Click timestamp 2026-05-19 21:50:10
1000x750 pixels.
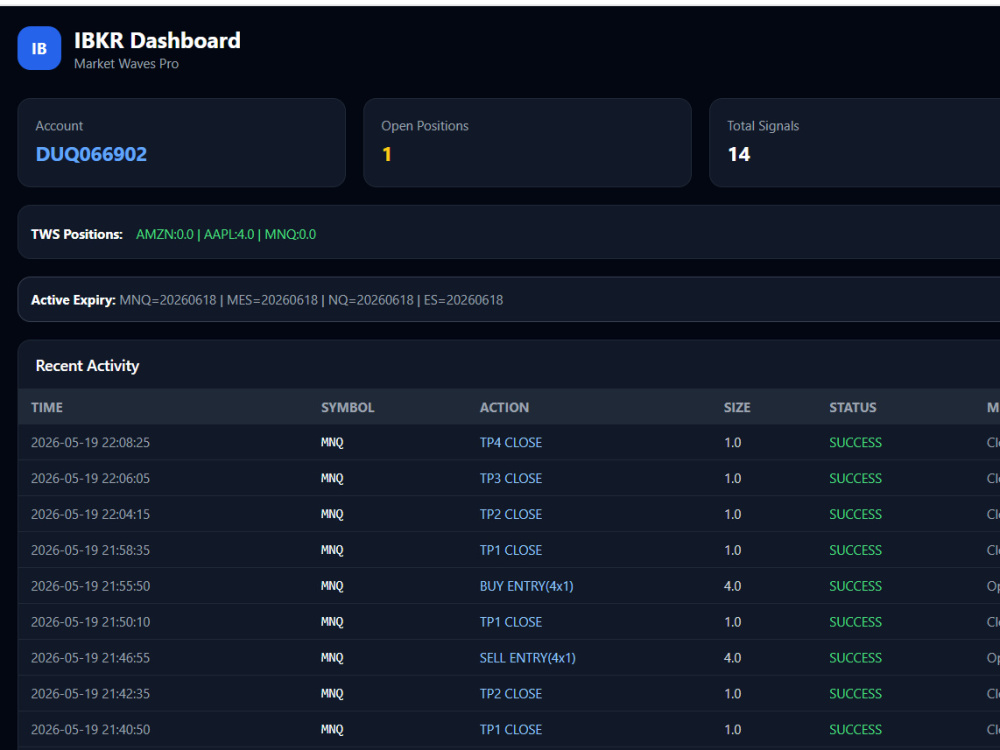pyautogui.click(x=91, y=622)
